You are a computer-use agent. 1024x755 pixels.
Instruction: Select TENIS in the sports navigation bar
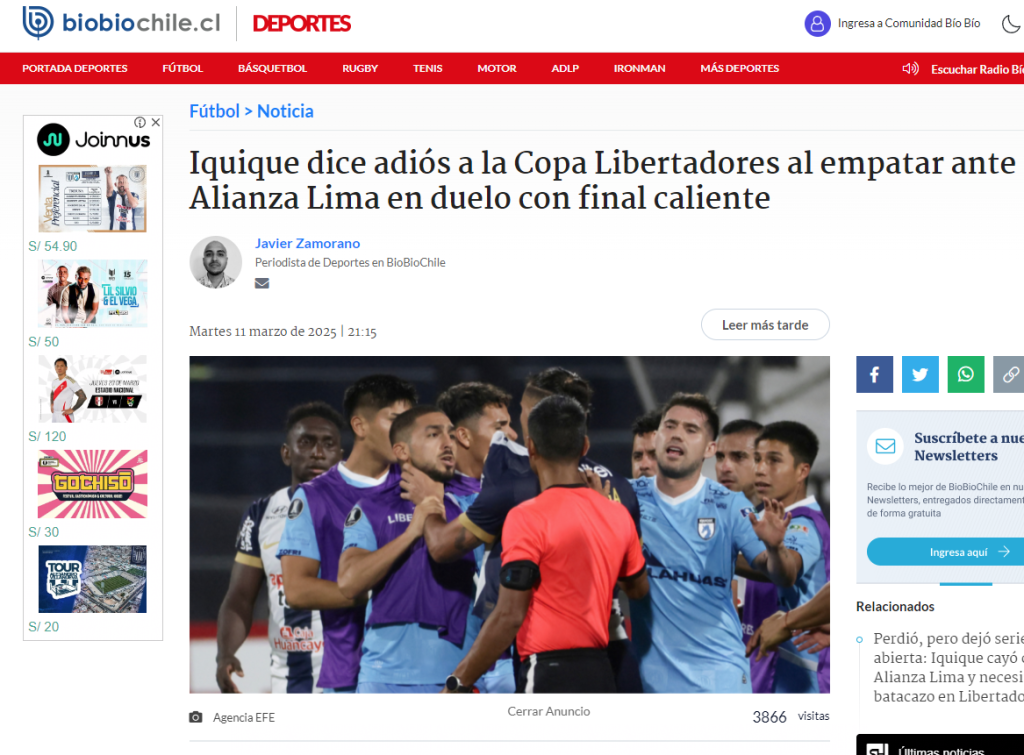pyautogui.click(x=428, y=68)
